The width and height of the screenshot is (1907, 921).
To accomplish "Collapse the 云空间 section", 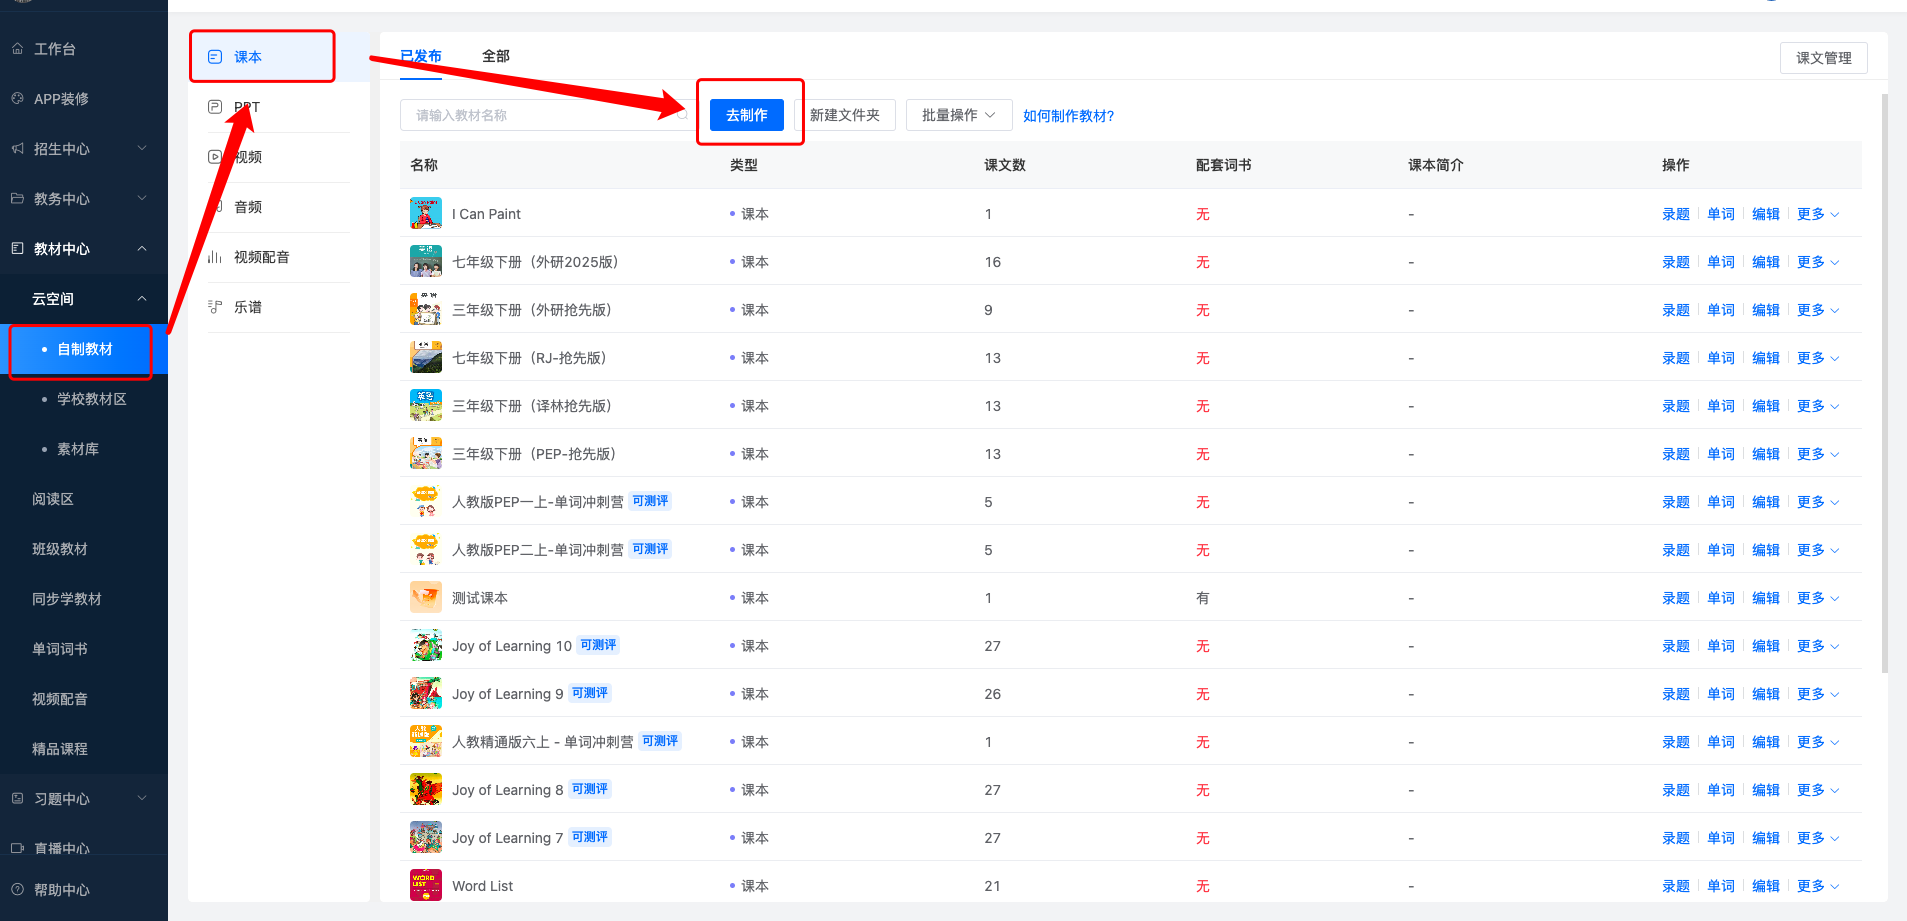I will [x=142, y=298].
